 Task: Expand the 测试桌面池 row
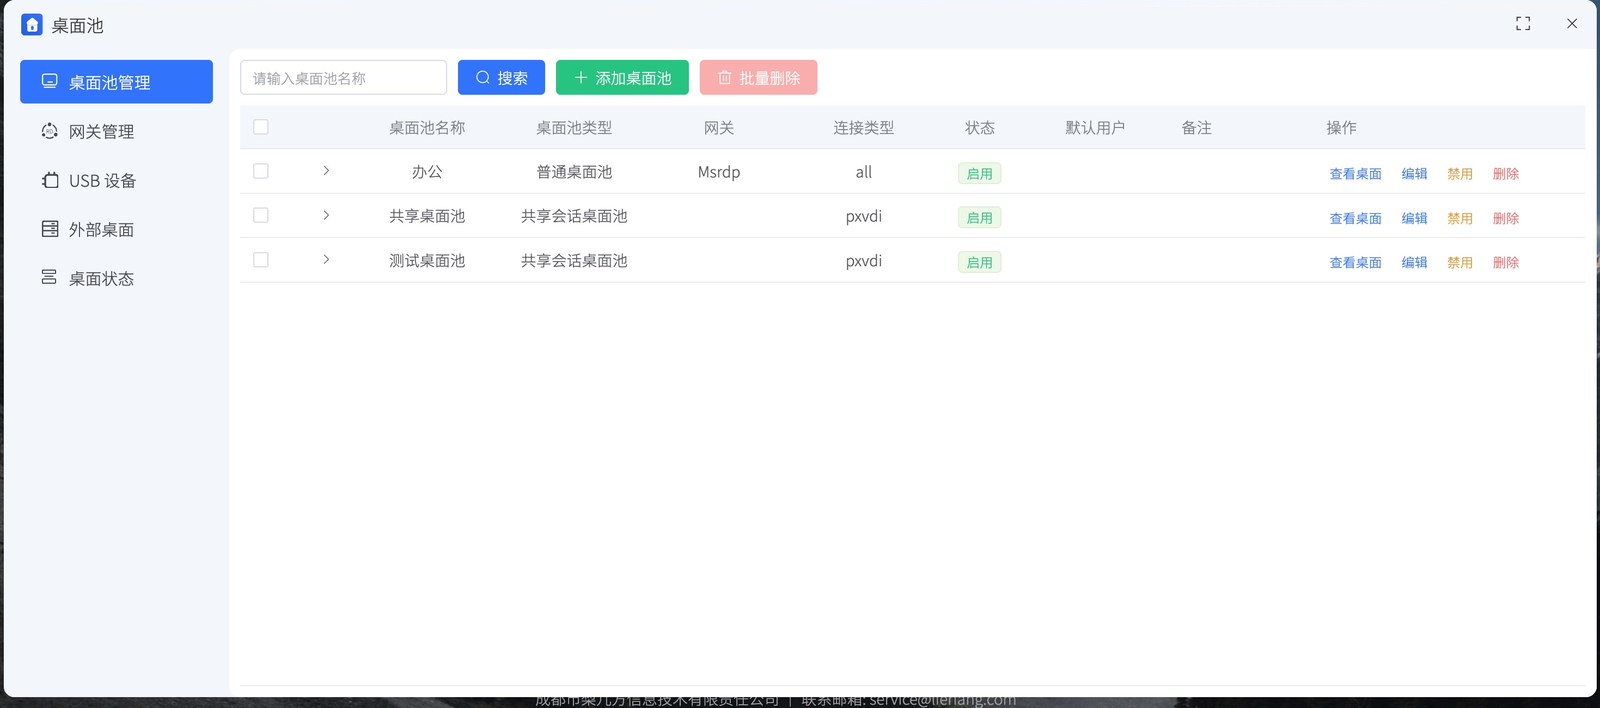tap(326, 260)
